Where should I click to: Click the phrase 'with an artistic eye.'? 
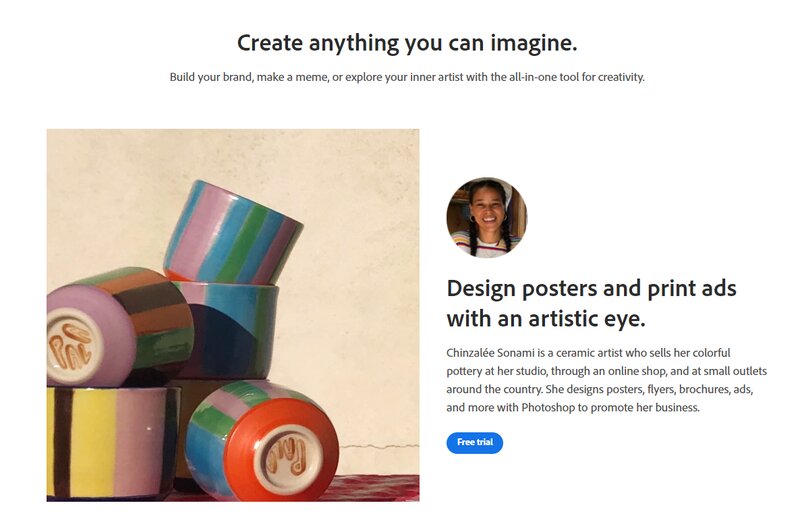coord(546,319)
